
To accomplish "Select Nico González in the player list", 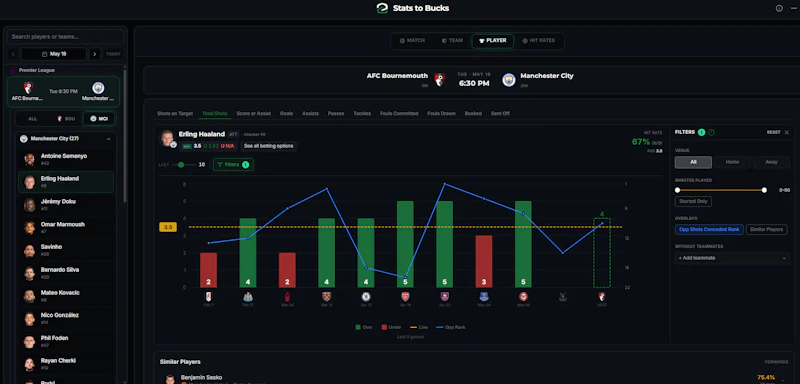I will coord(66,318).
